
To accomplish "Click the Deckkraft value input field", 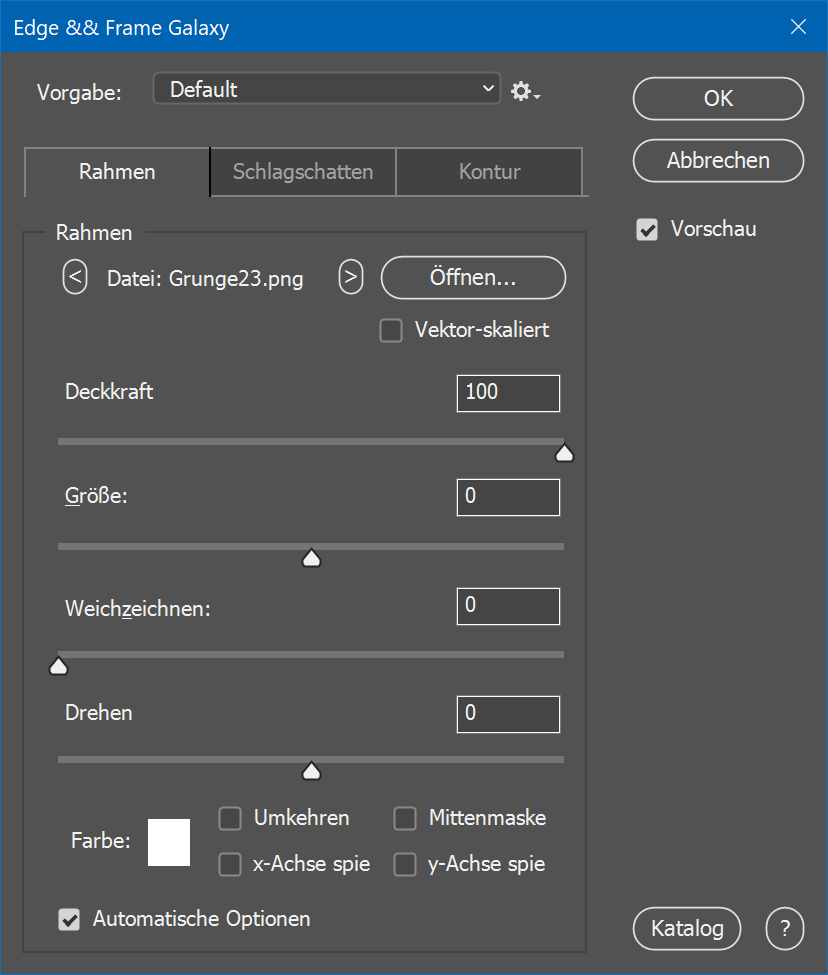I will pyautogui.click(x=507, y=393).
